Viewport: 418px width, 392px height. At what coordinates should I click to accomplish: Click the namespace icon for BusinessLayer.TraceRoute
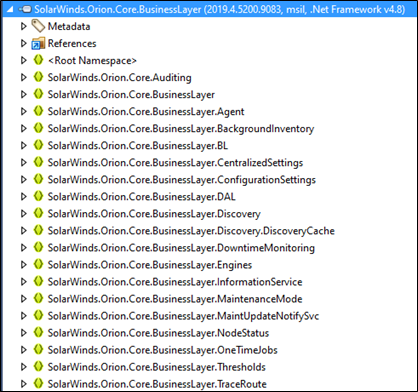click(38, 383)
